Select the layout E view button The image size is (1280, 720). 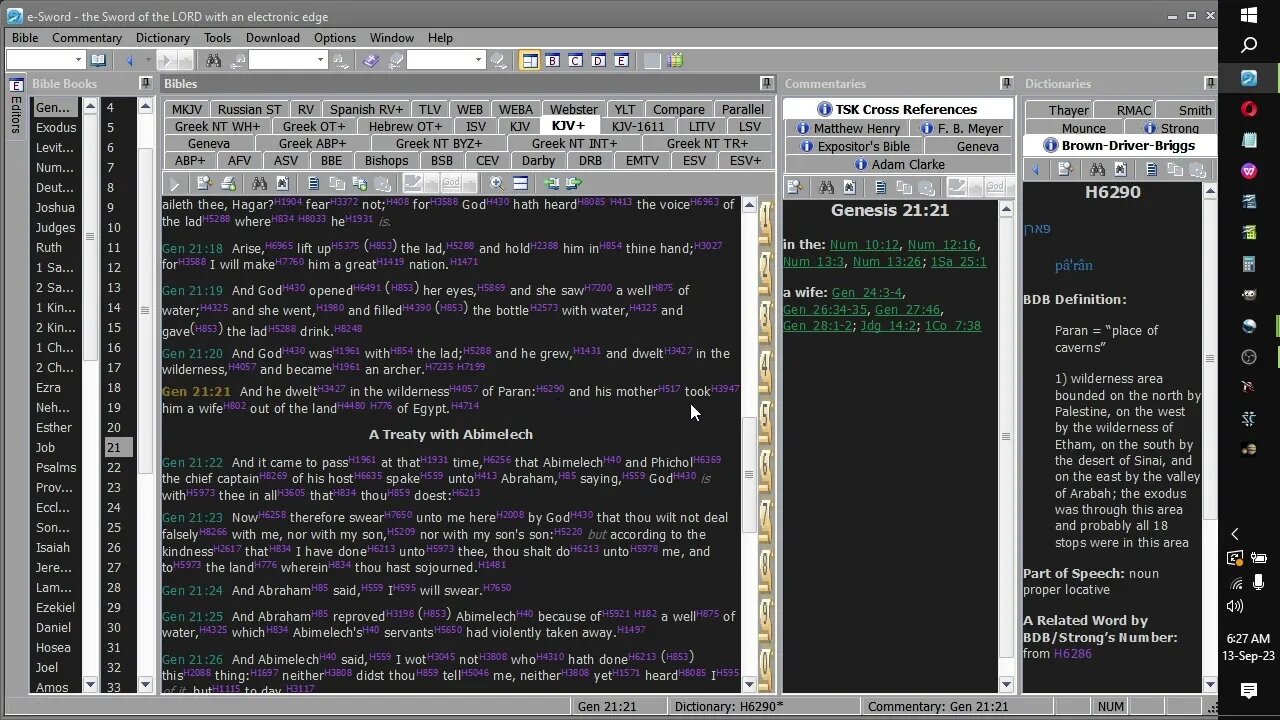pos(621,60)
